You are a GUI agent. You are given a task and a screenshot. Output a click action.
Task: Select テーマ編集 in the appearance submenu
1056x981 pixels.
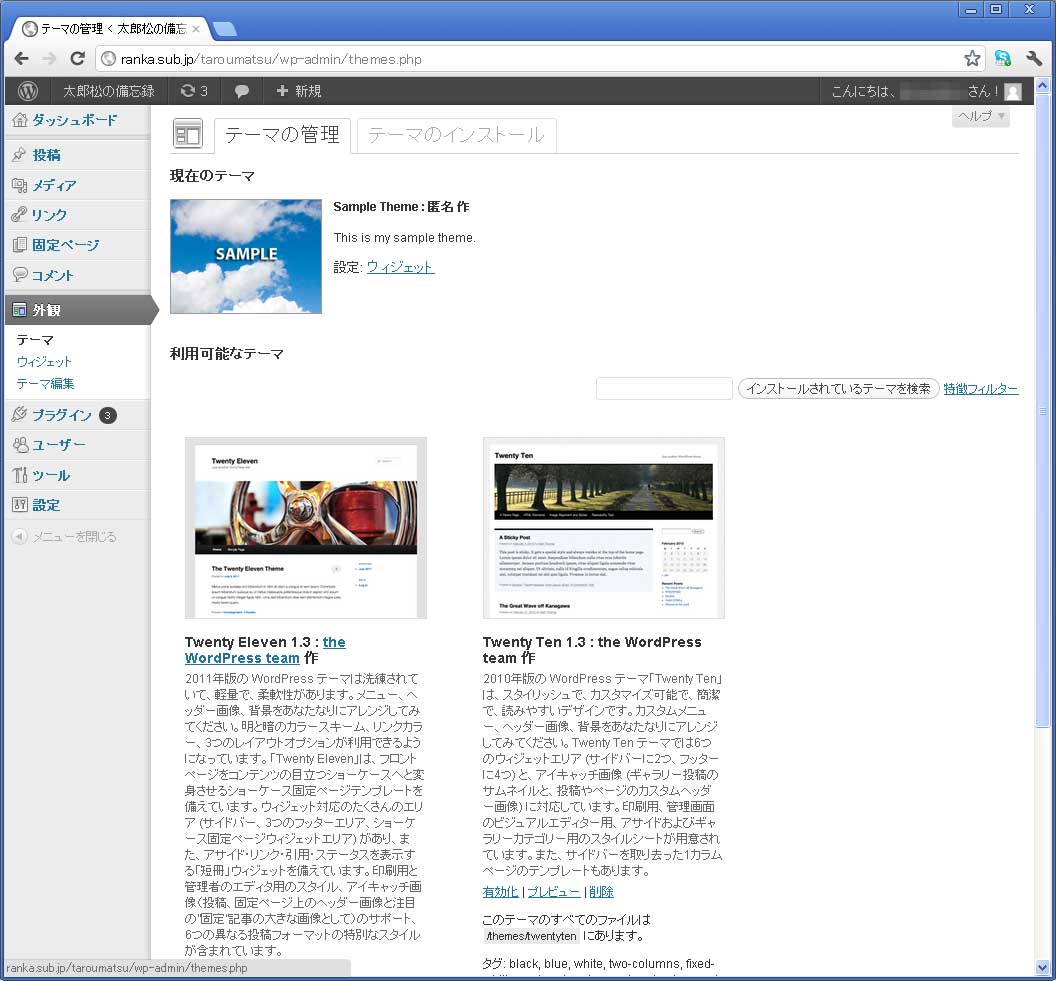(x=45, y=383)
